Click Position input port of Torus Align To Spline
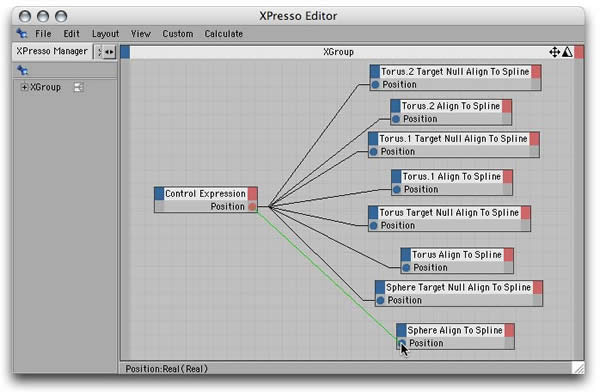Image resolution: width=600 pixels, height=392 pixels. coord(406,268)
